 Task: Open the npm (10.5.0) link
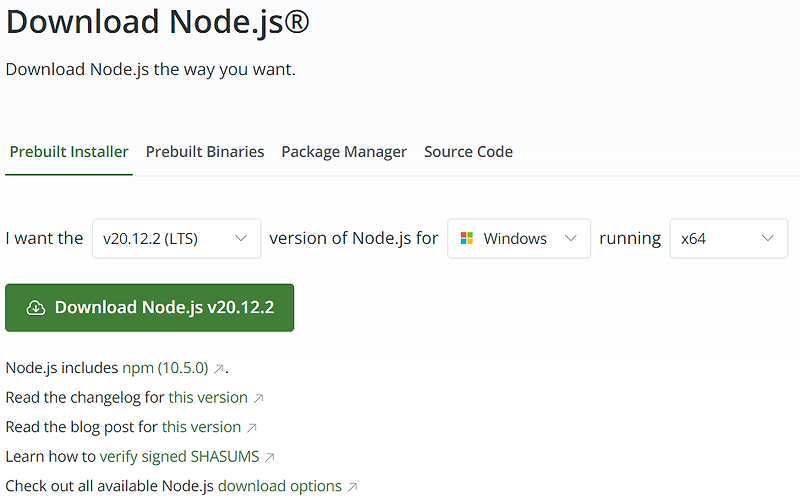point(165,368)
